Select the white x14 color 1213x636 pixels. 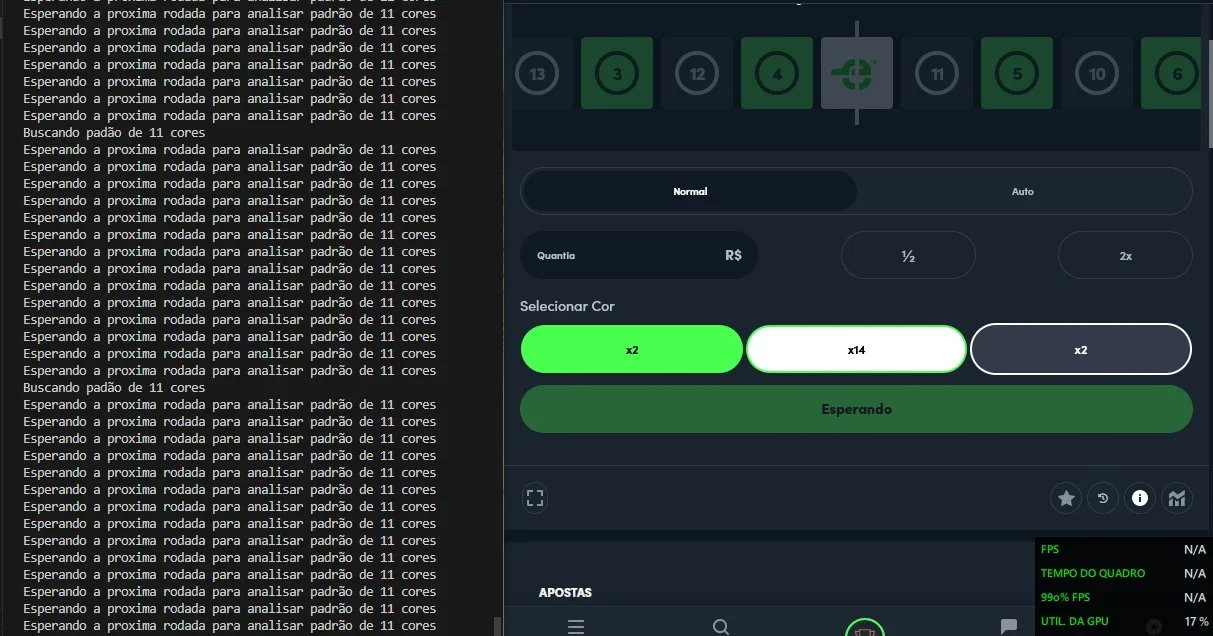point(856,350)
